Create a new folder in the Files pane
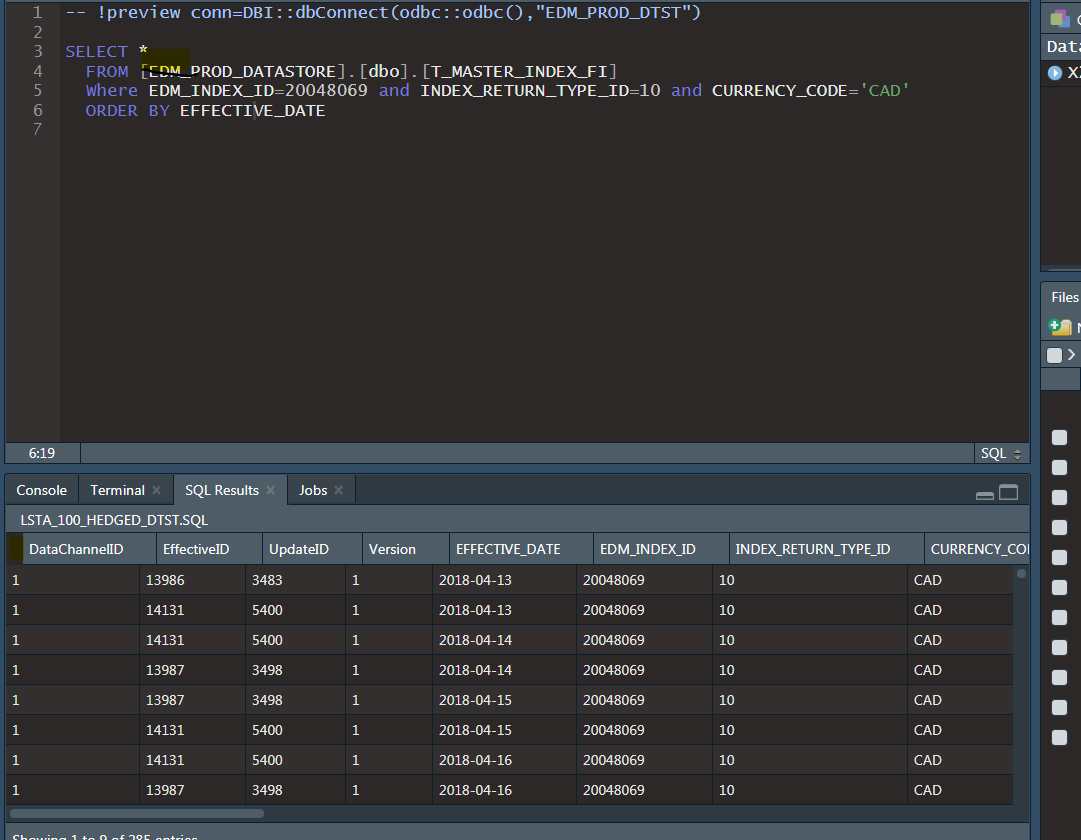The width and height of the screenshot is (1081, 840). click(x=1060, y=327)
